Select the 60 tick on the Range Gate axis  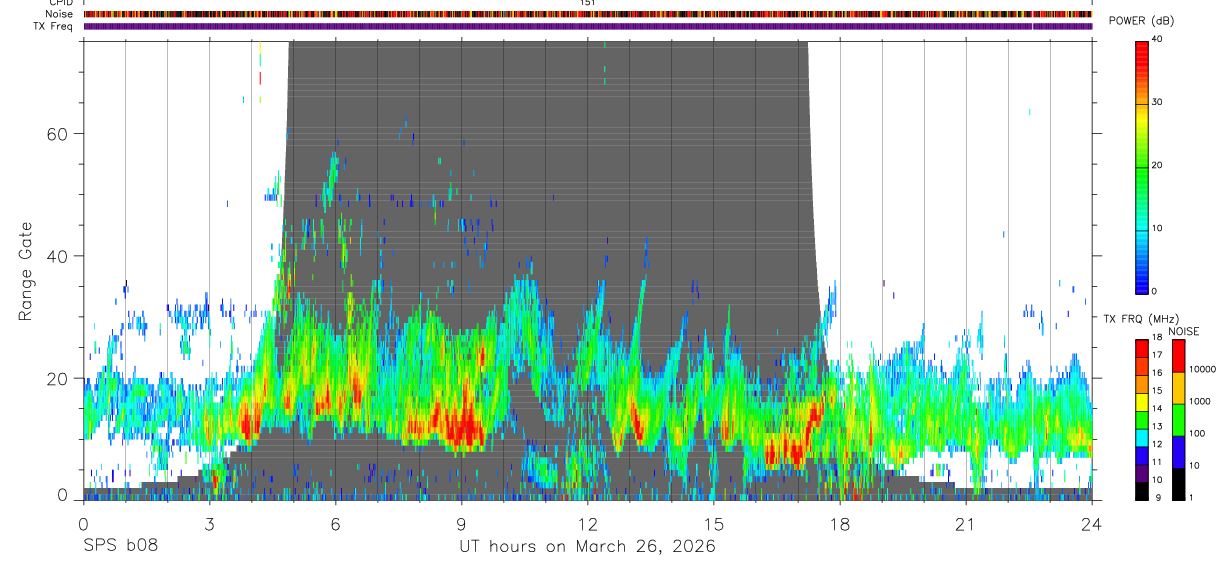(x=56, y=133)
